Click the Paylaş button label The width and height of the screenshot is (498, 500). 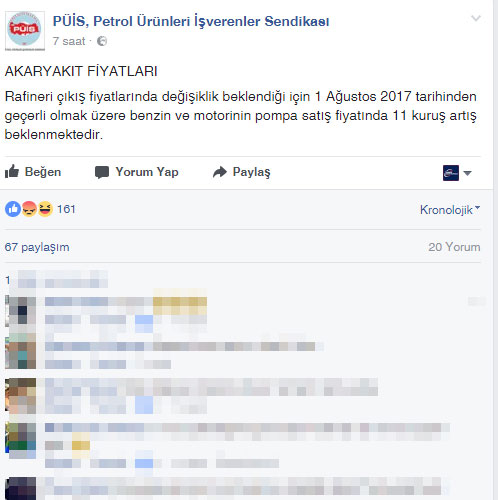click(251, 172)
